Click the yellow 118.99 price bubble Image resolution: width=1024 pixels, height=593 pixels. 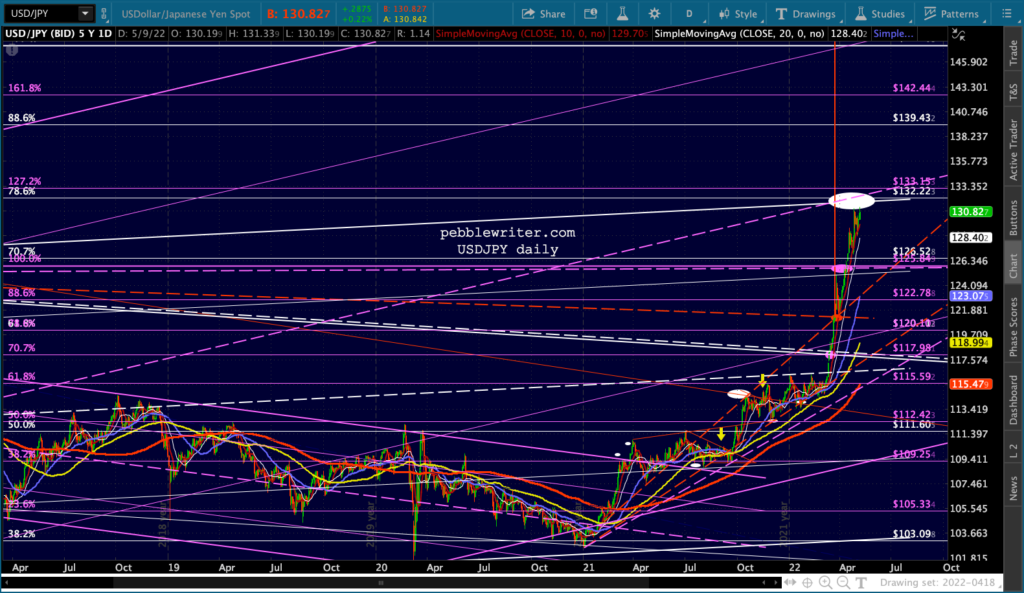pyautogui.click(x=970, y=342)
